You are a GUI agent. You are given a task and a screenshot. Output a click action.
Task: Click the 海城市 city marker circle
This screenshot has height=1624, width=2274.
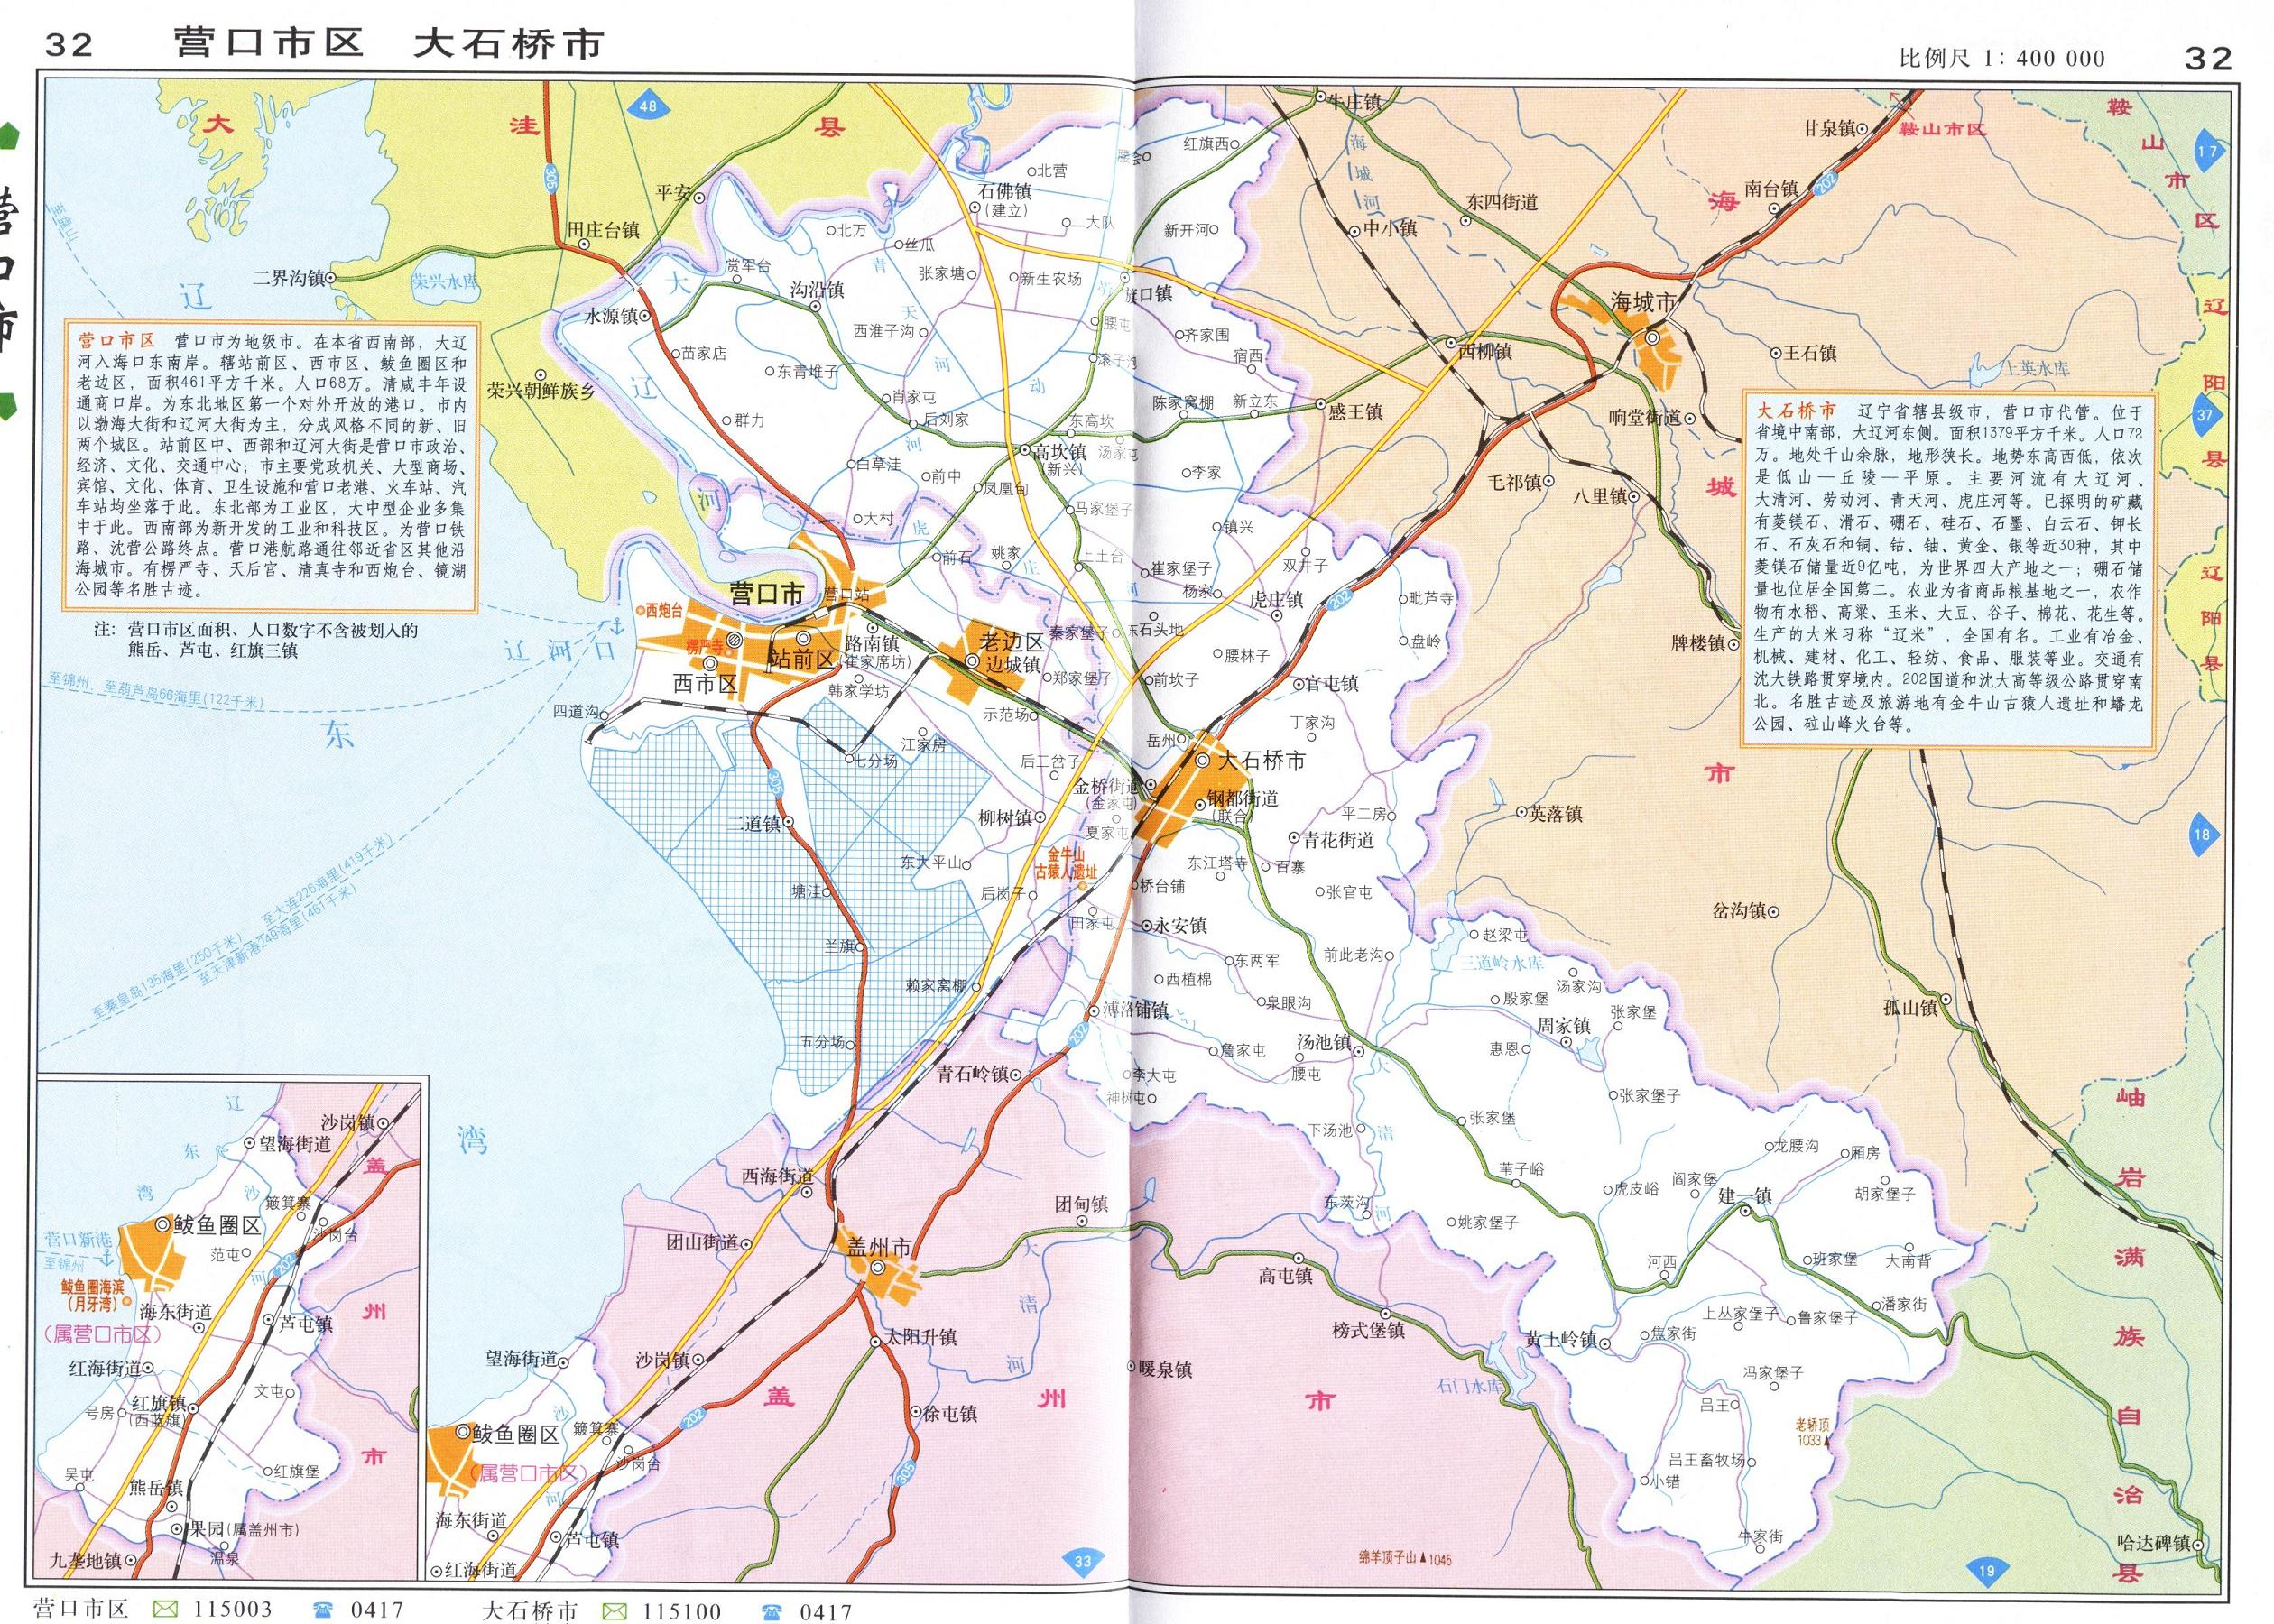pyautogui.click(x=1652, y=339)
